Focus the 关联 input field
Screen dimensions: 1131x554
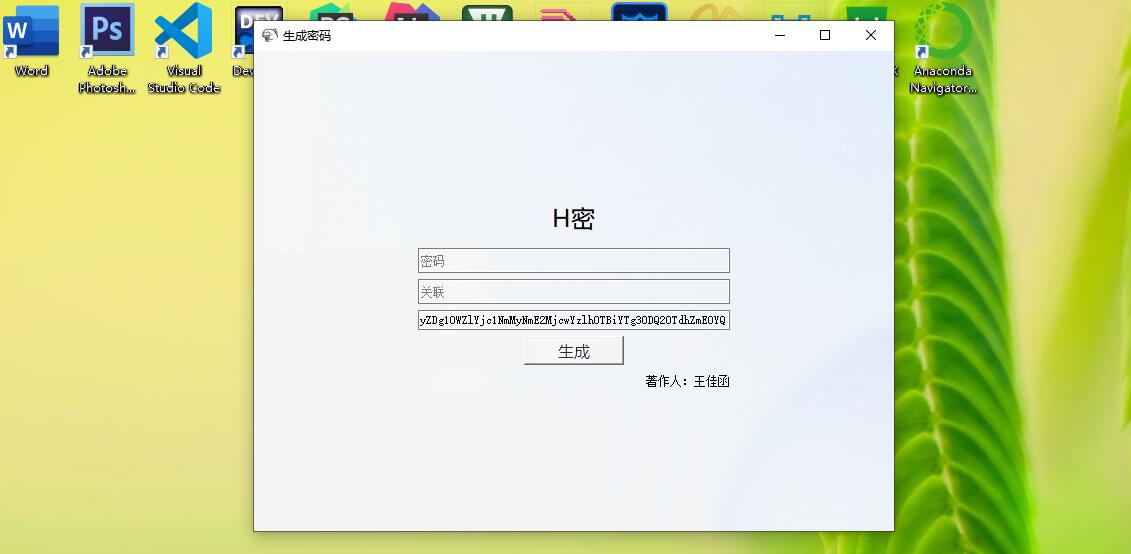[573, 291]
